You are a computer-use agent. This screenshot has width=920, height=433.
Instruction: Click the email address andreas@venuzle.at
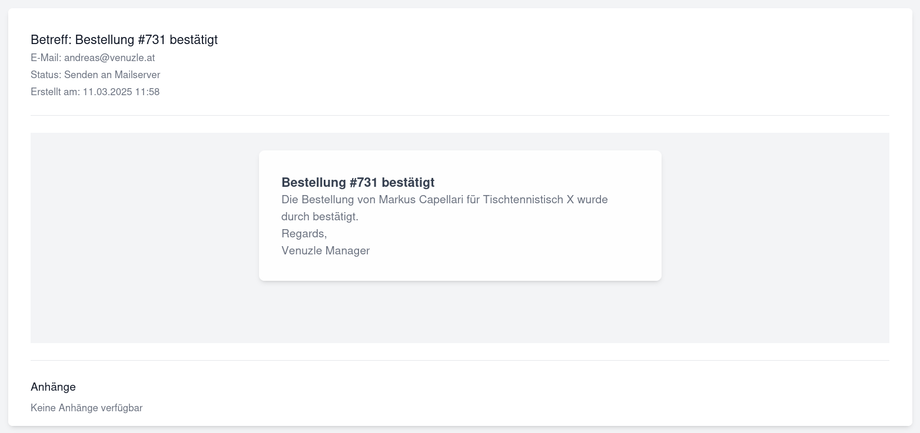109,58
